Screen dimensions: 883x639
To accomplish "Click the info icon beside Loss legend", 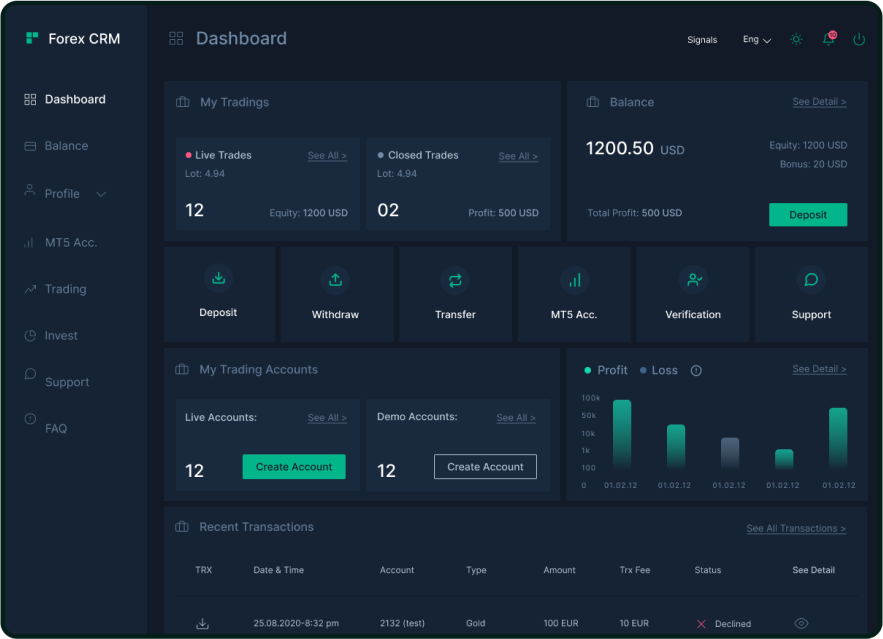I will 696,370.
